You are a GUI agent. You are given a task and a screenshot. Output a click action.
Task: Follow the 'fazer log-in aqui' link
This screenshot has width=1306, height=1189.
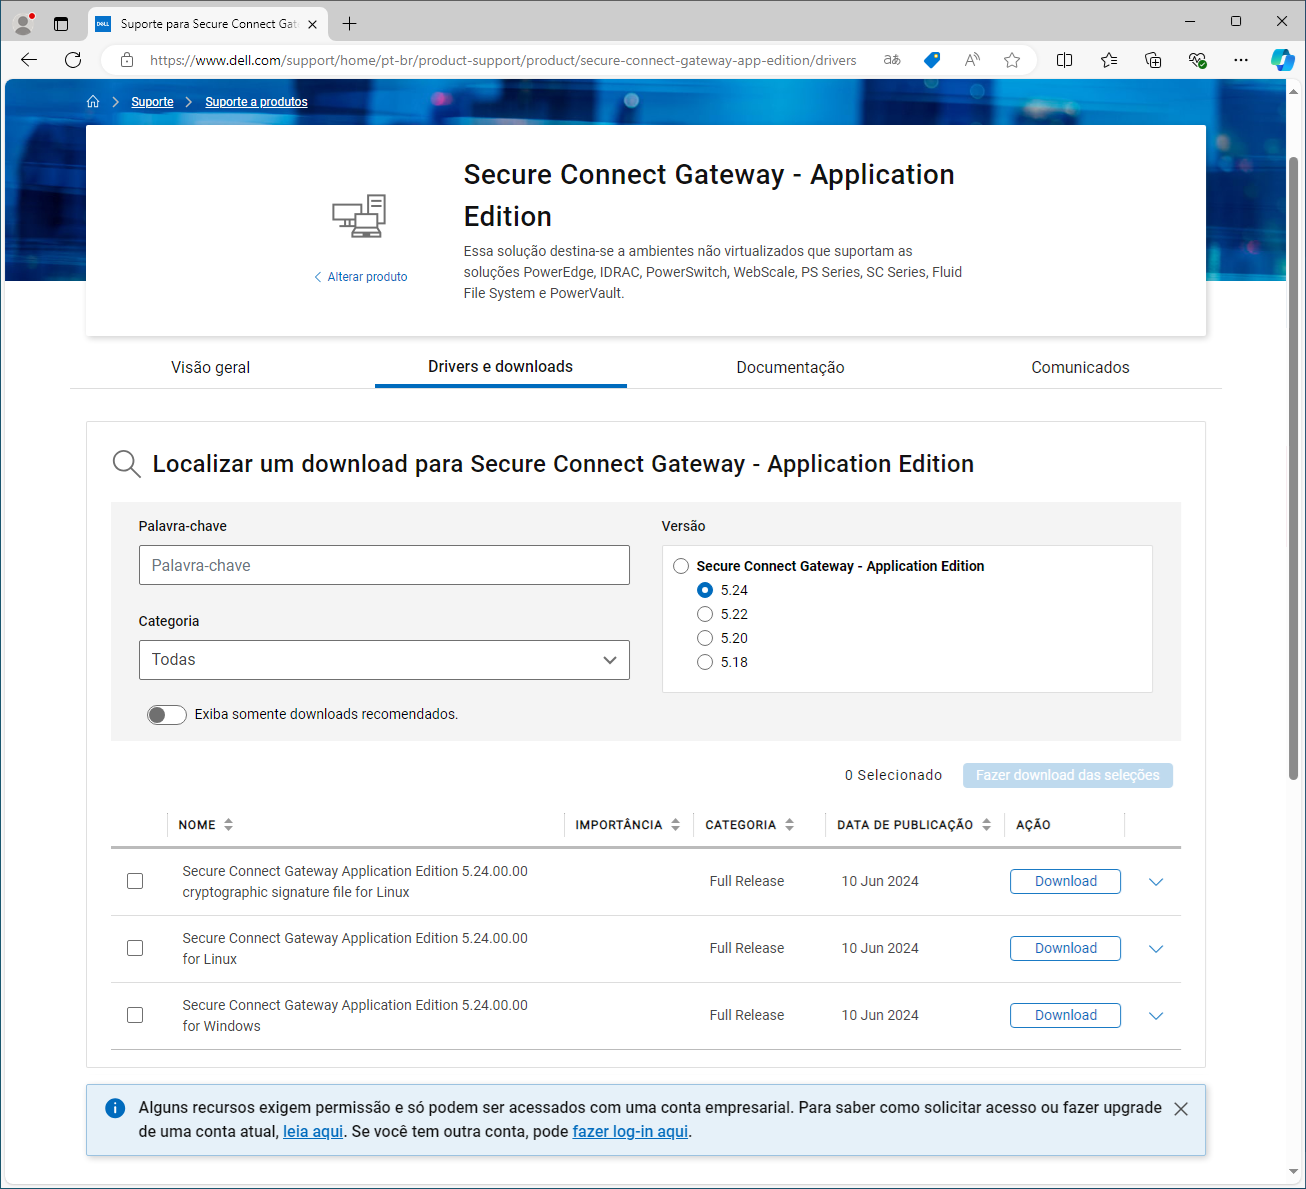click(x=630, y=1131)
